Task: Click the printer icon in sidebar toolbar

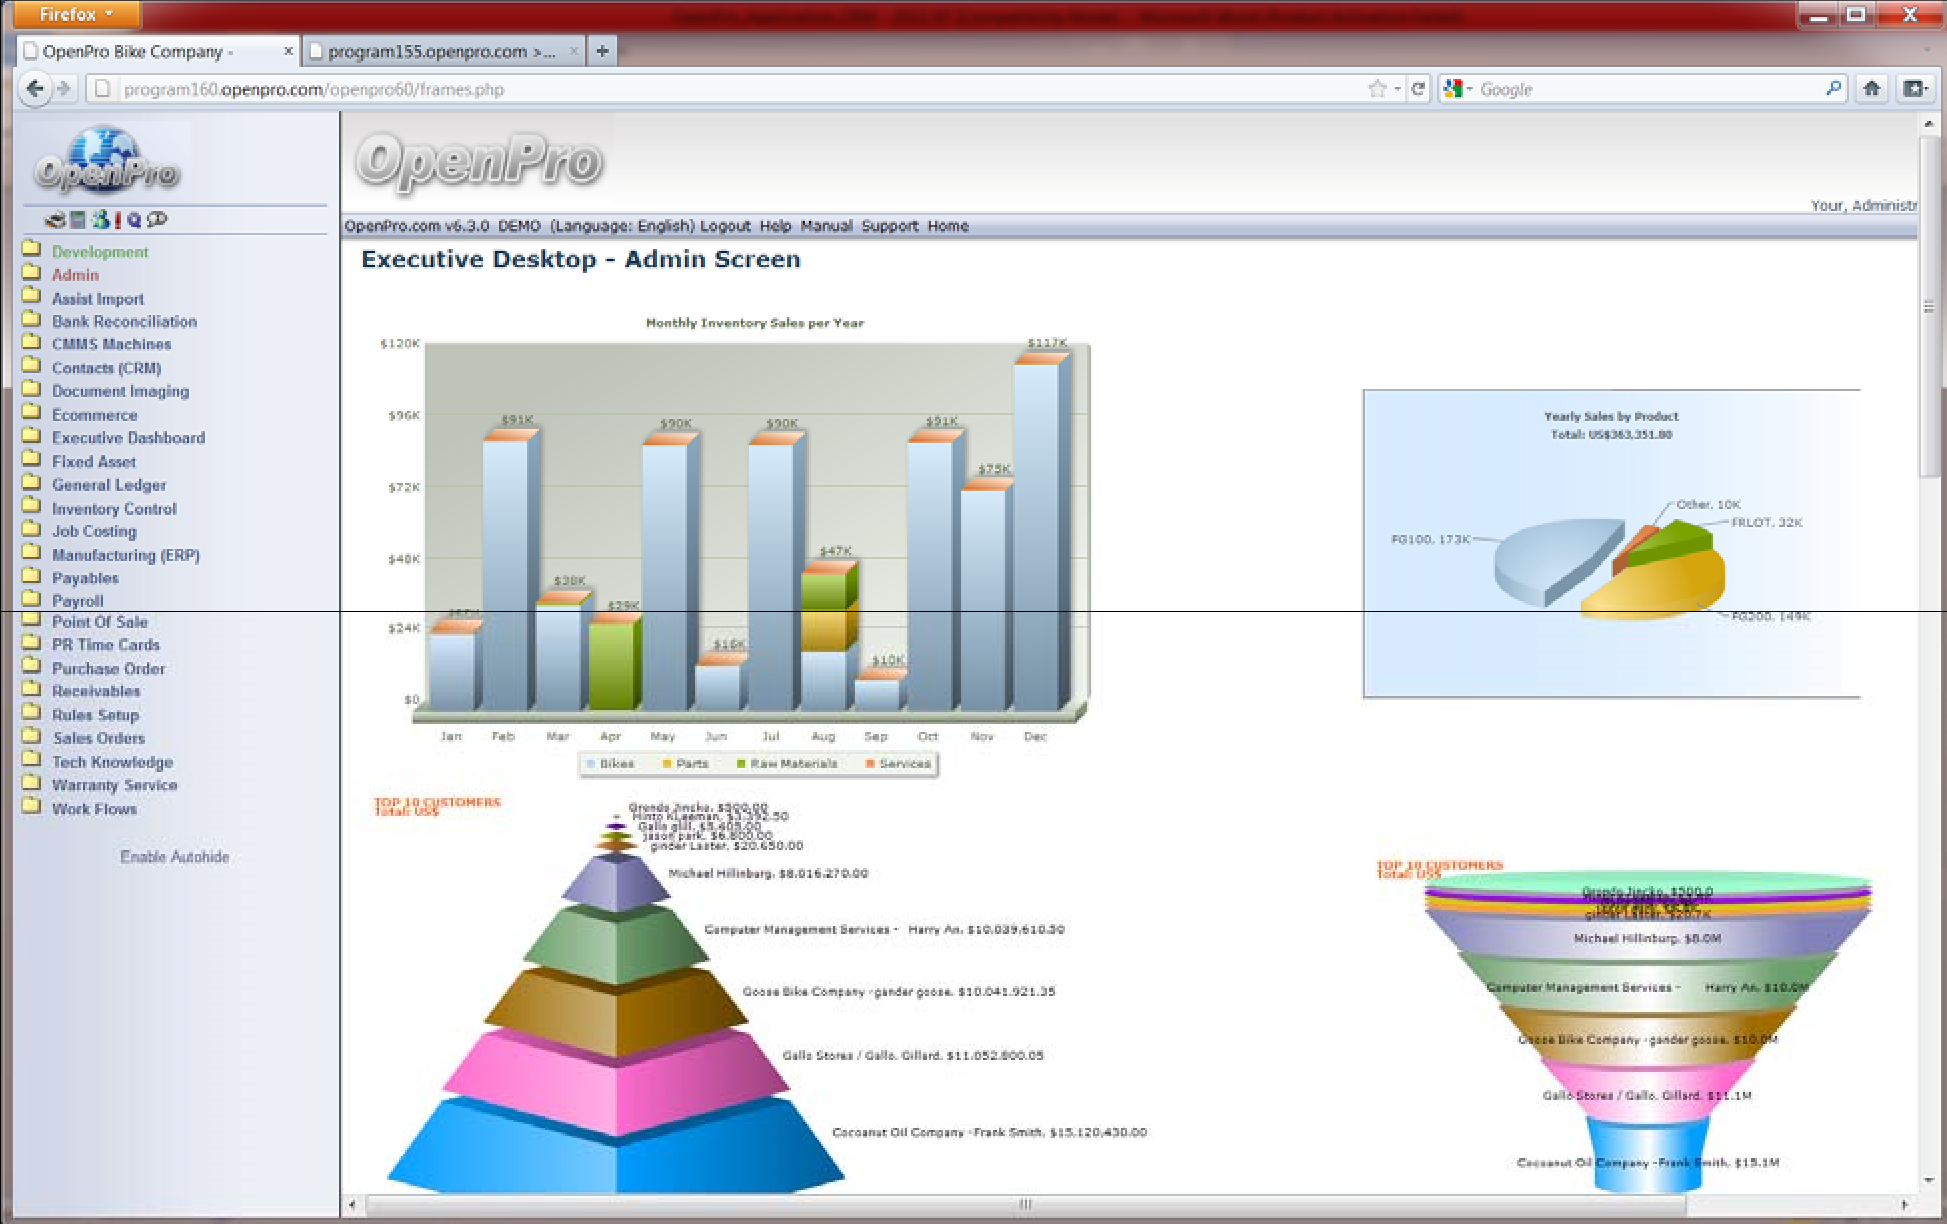Action: (x=56, y=220)
